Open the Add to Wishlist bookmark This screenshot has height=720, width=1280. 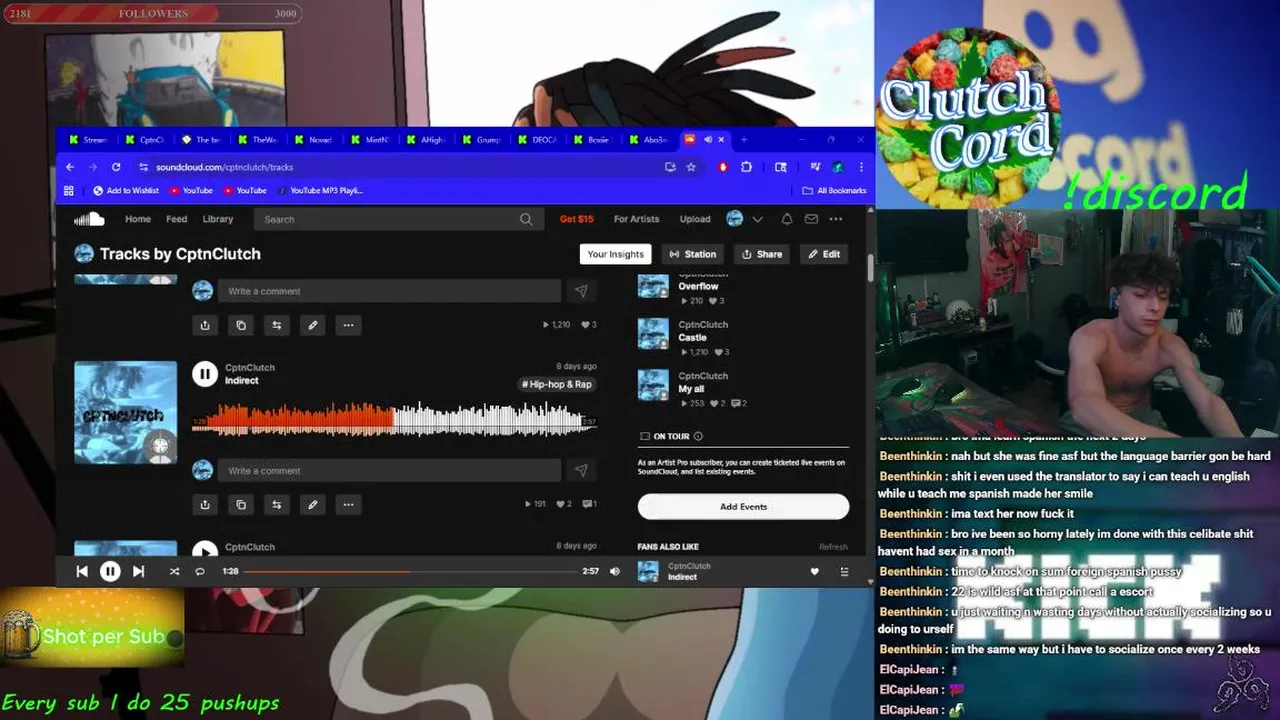[x=126, y=190]
